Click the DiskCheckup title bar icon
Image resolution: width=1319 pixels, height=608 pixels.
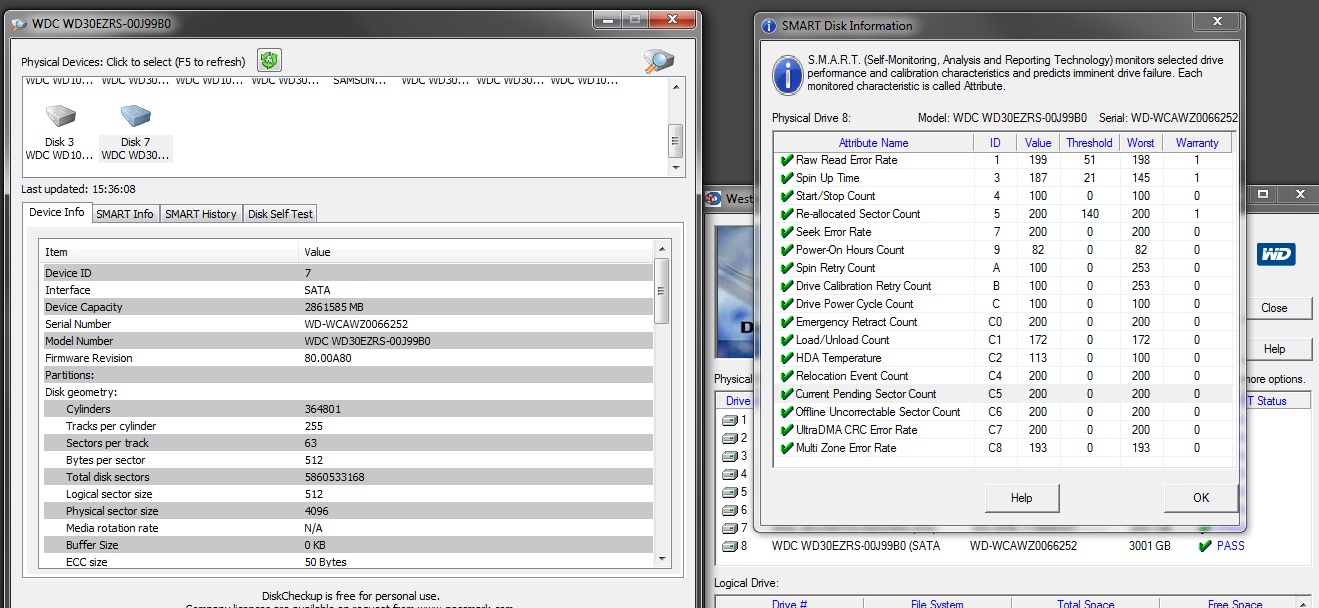[x=20, y=23]
